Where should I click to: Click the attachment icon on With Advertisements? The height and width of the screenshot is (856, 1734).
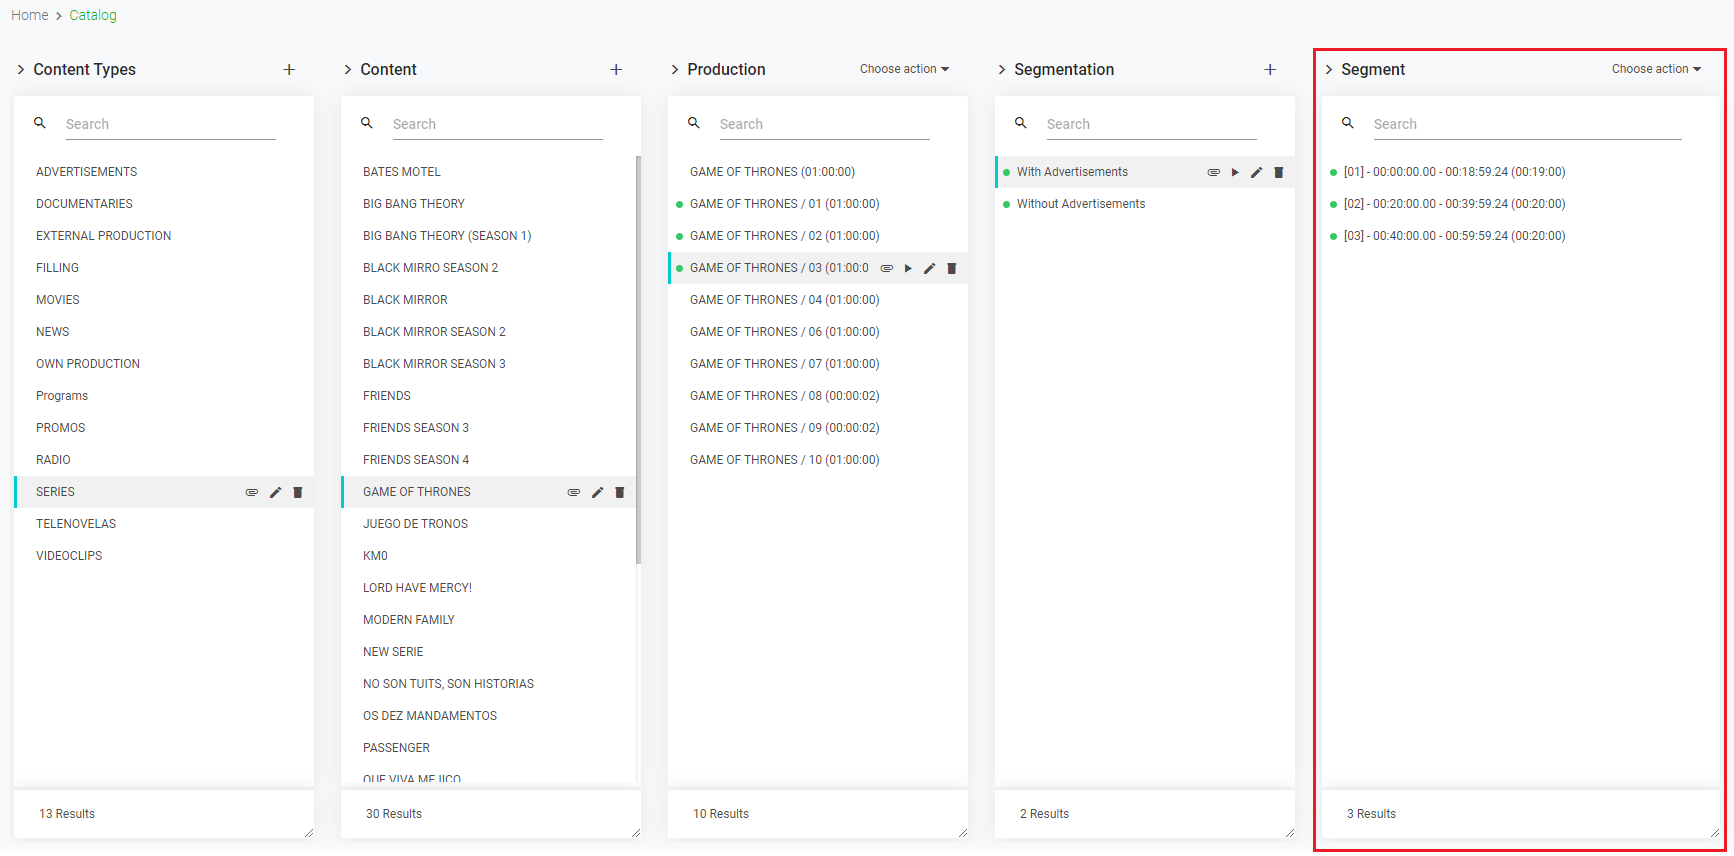(1213, 172)
